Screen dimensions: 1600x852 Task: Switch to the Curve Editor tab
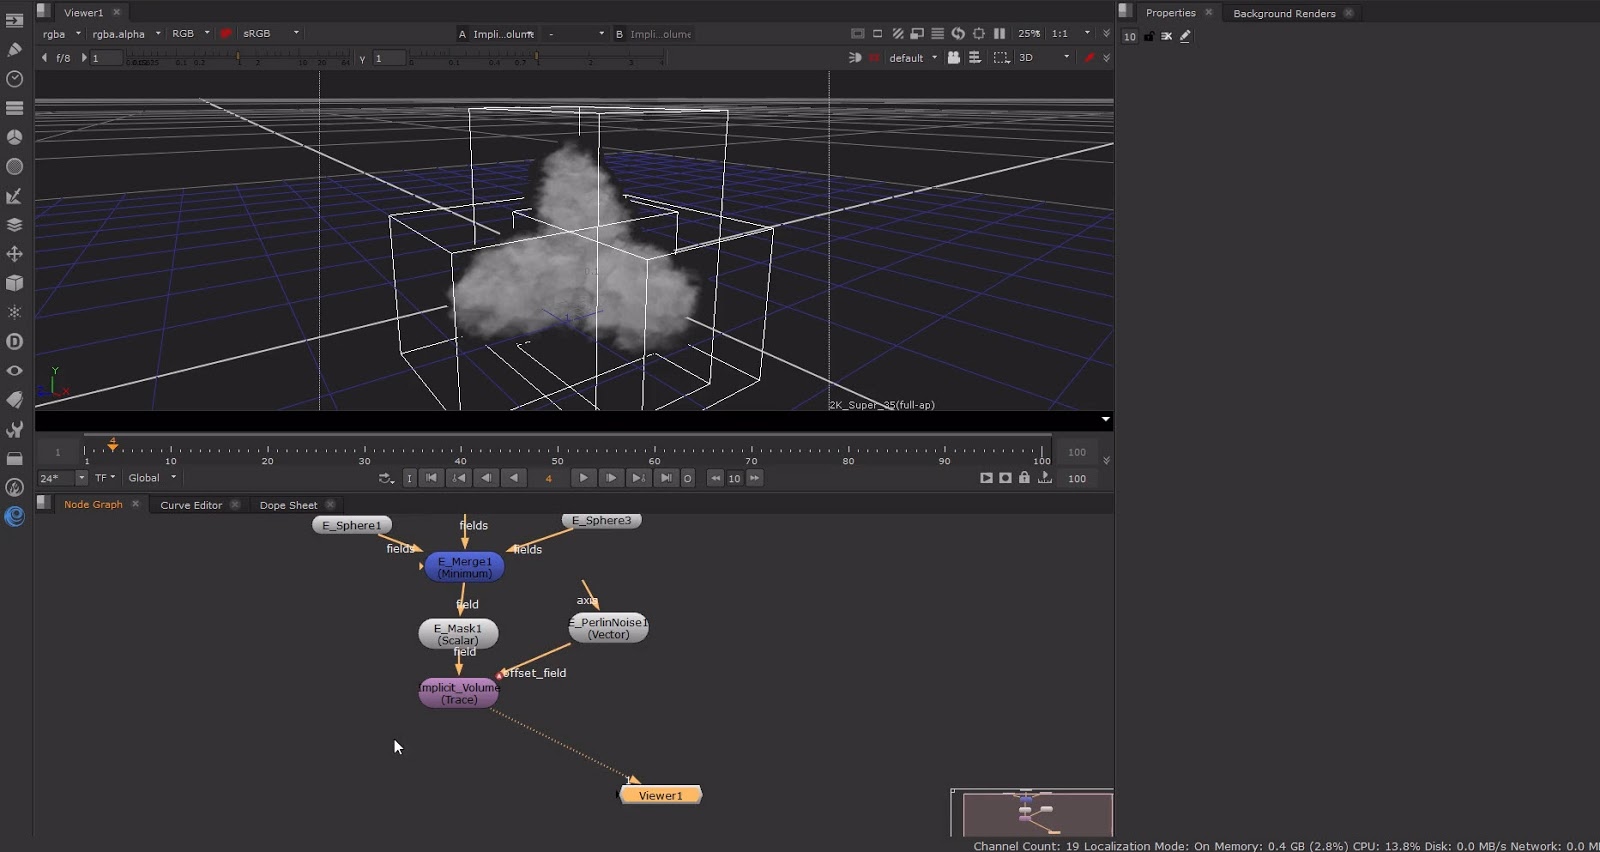191,505
